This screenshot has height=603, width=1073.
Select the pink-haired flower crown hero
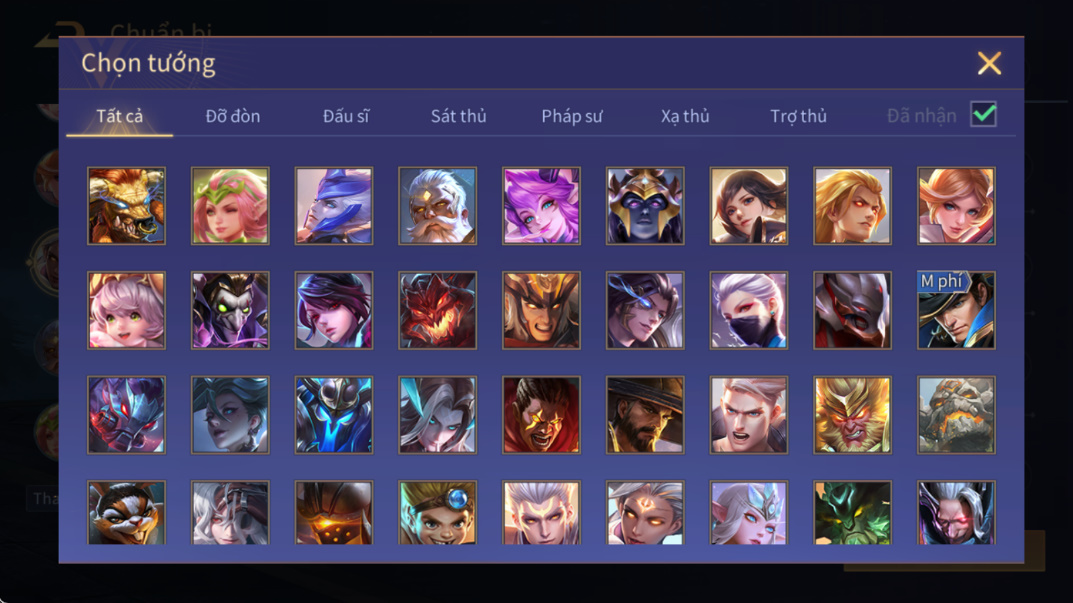(230, 206)
